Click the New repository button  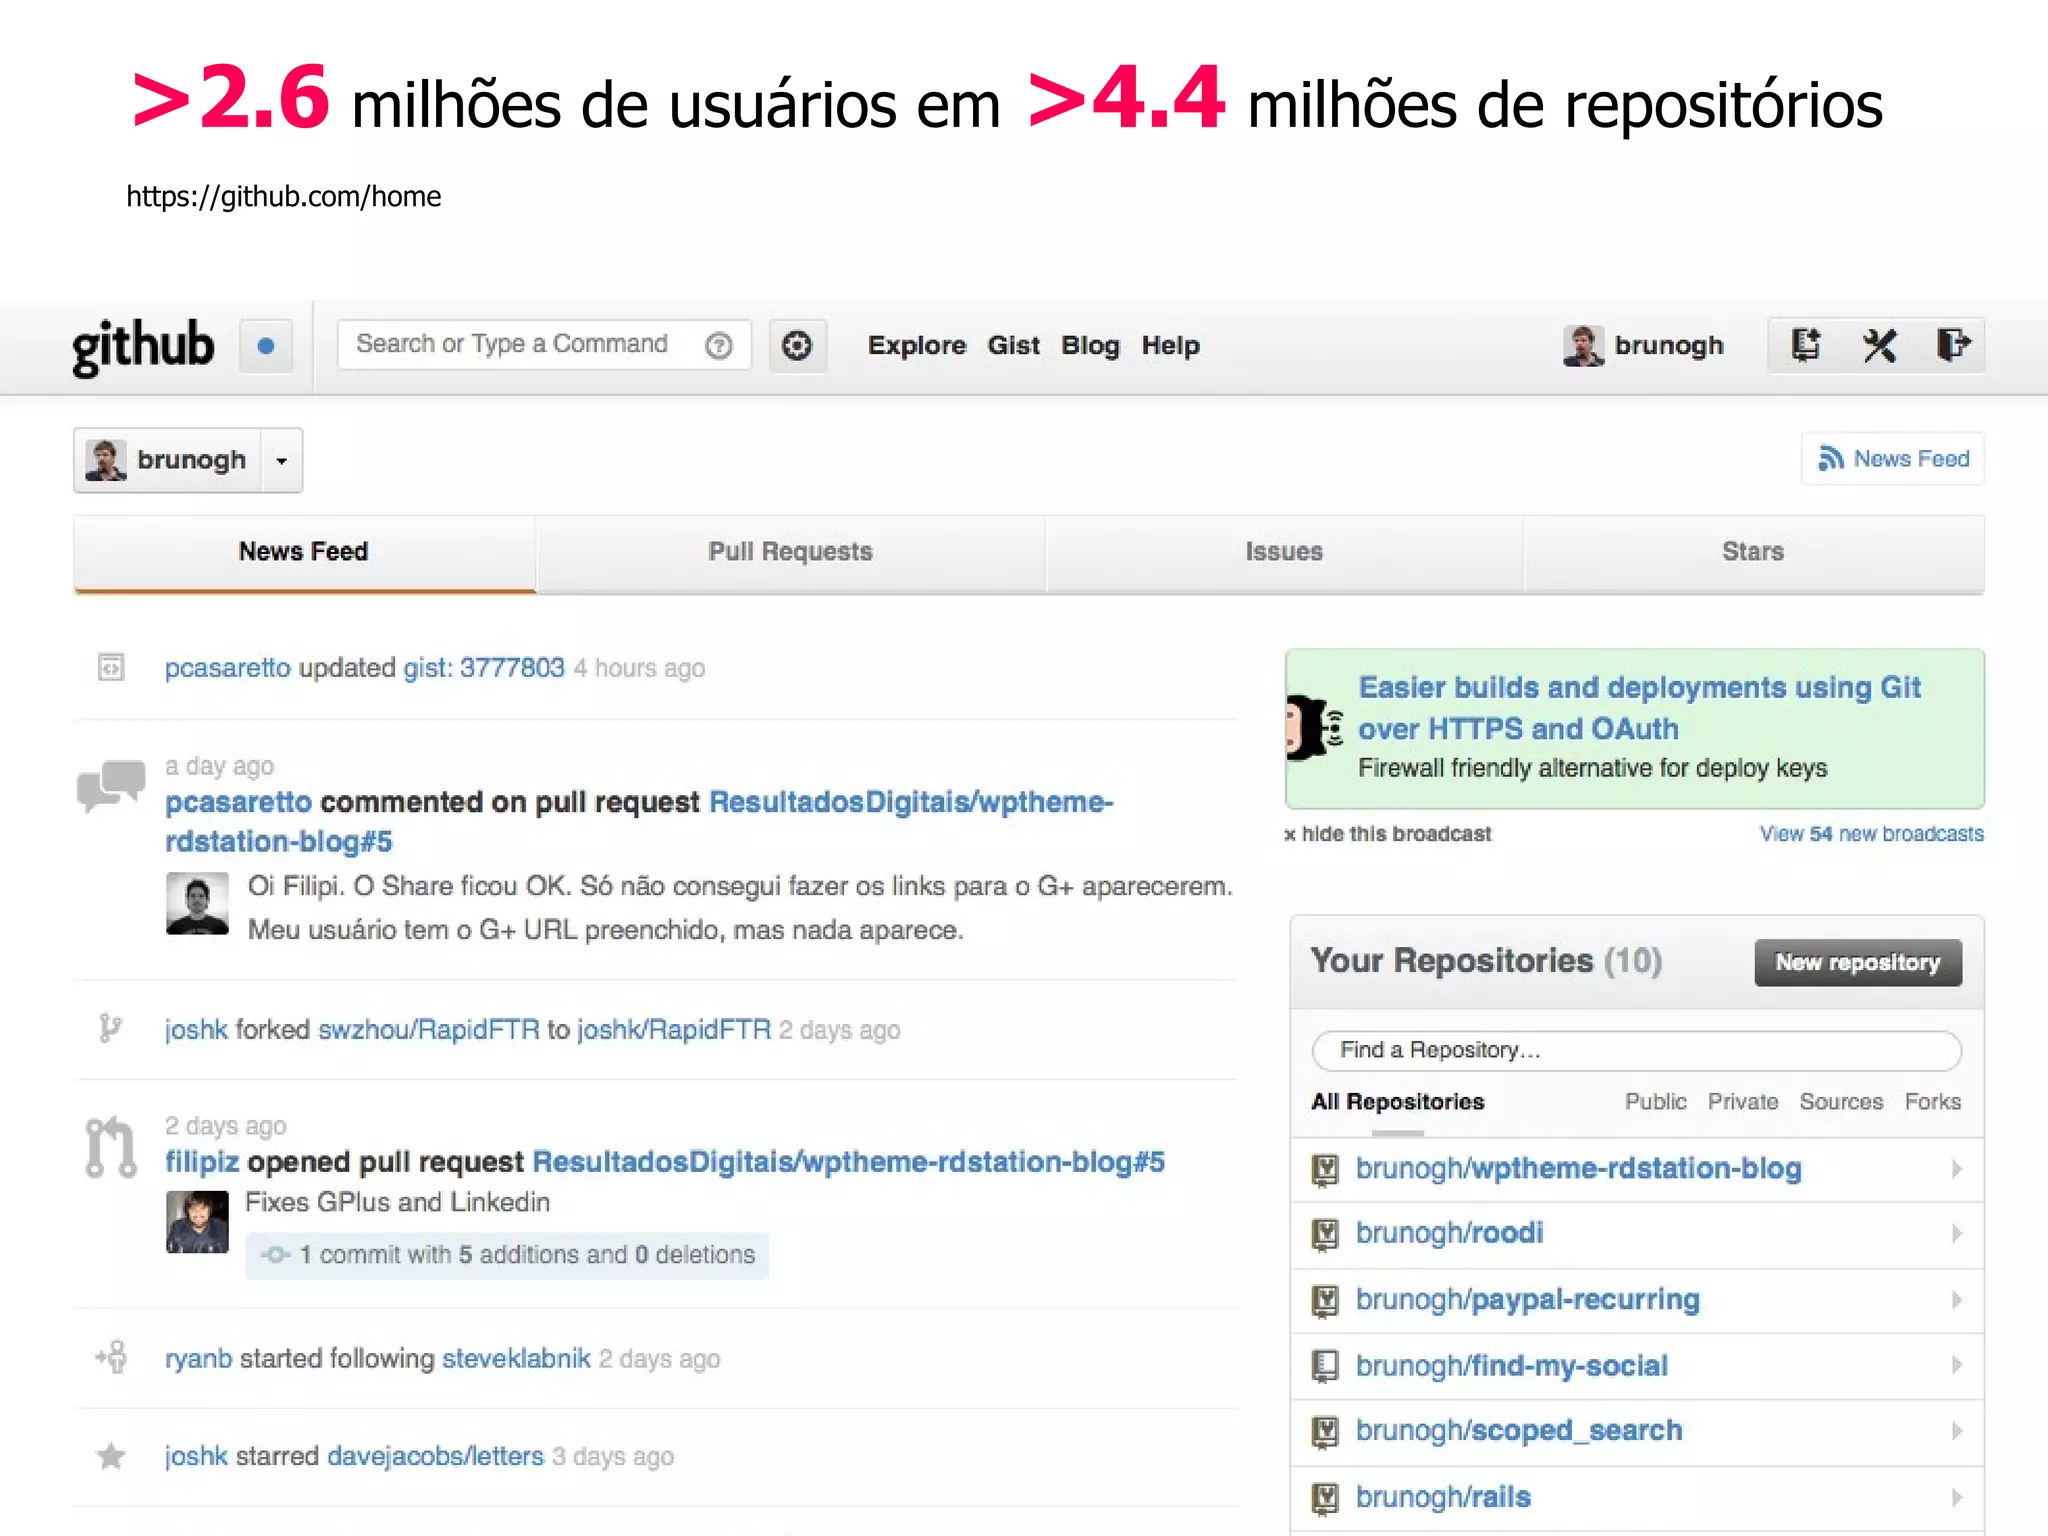[x=1858, y=962]
